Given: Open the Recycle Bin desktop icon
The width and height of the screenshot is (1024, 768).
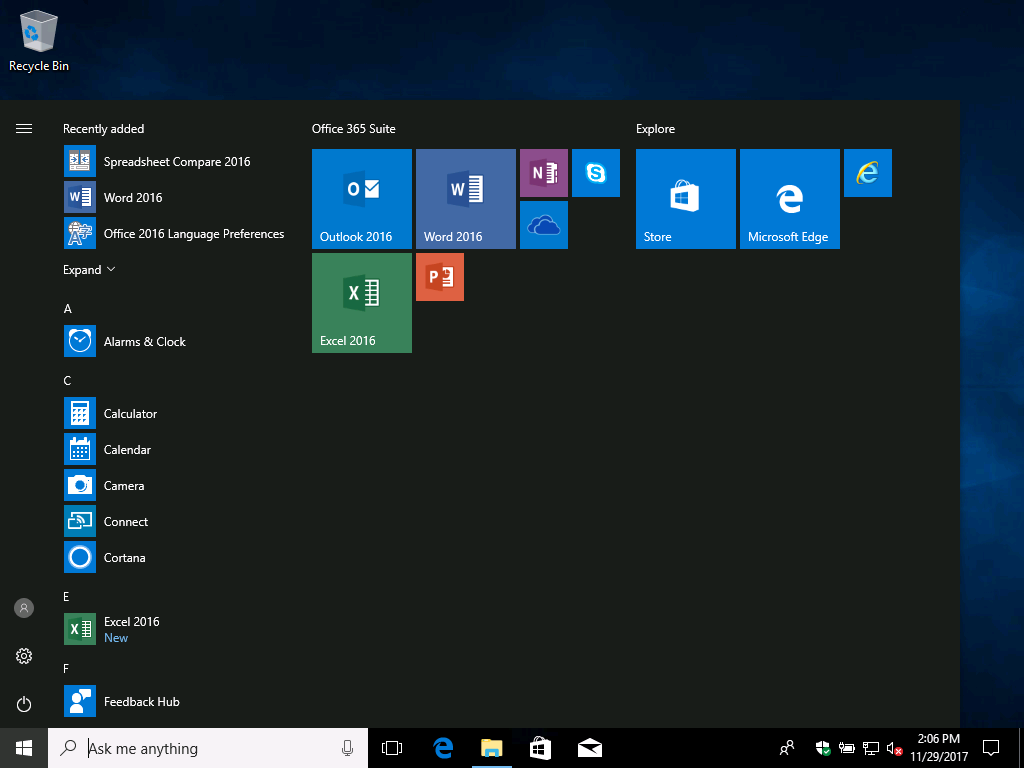Looking at the screenshot, I should (x=39, y=40).
